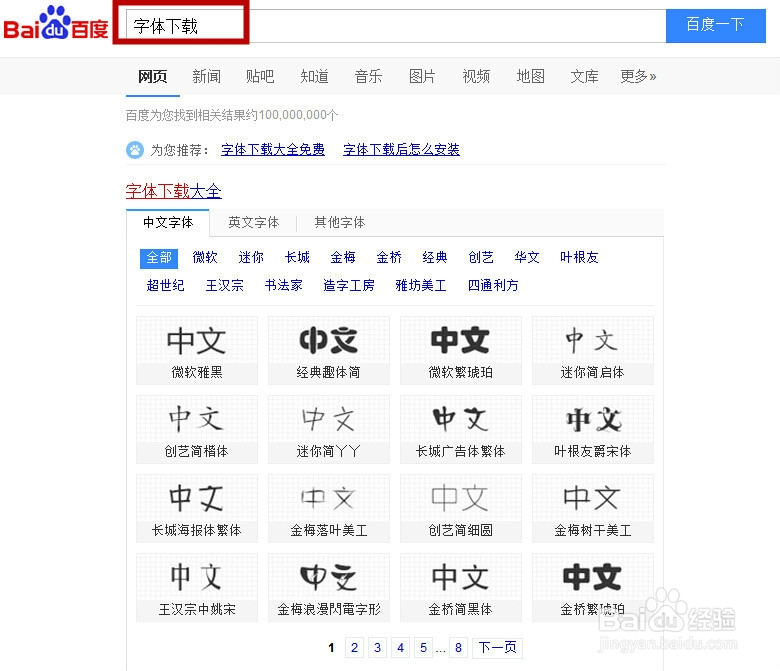Filter fonts by 造字工房
This screenshot has height=671, width=780.
click(x=349, y=286)
